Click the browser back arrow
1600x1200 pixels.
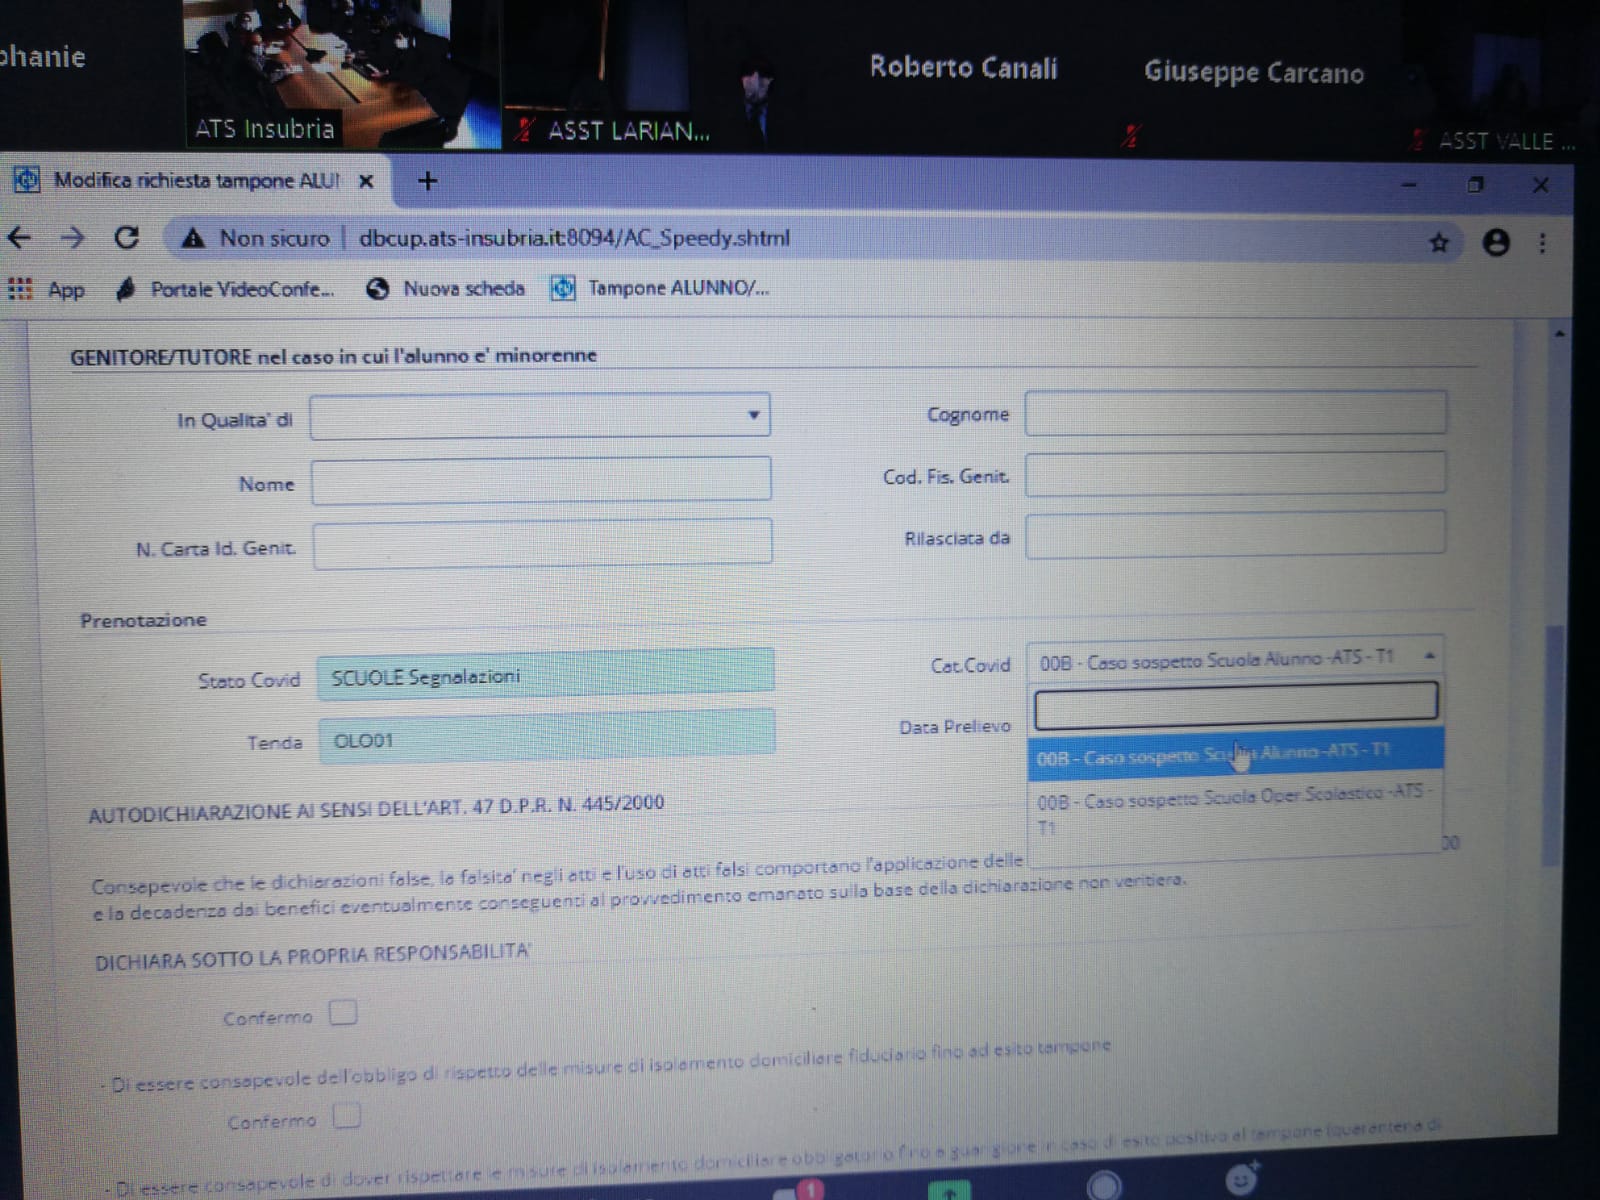[x=20, y=238]
